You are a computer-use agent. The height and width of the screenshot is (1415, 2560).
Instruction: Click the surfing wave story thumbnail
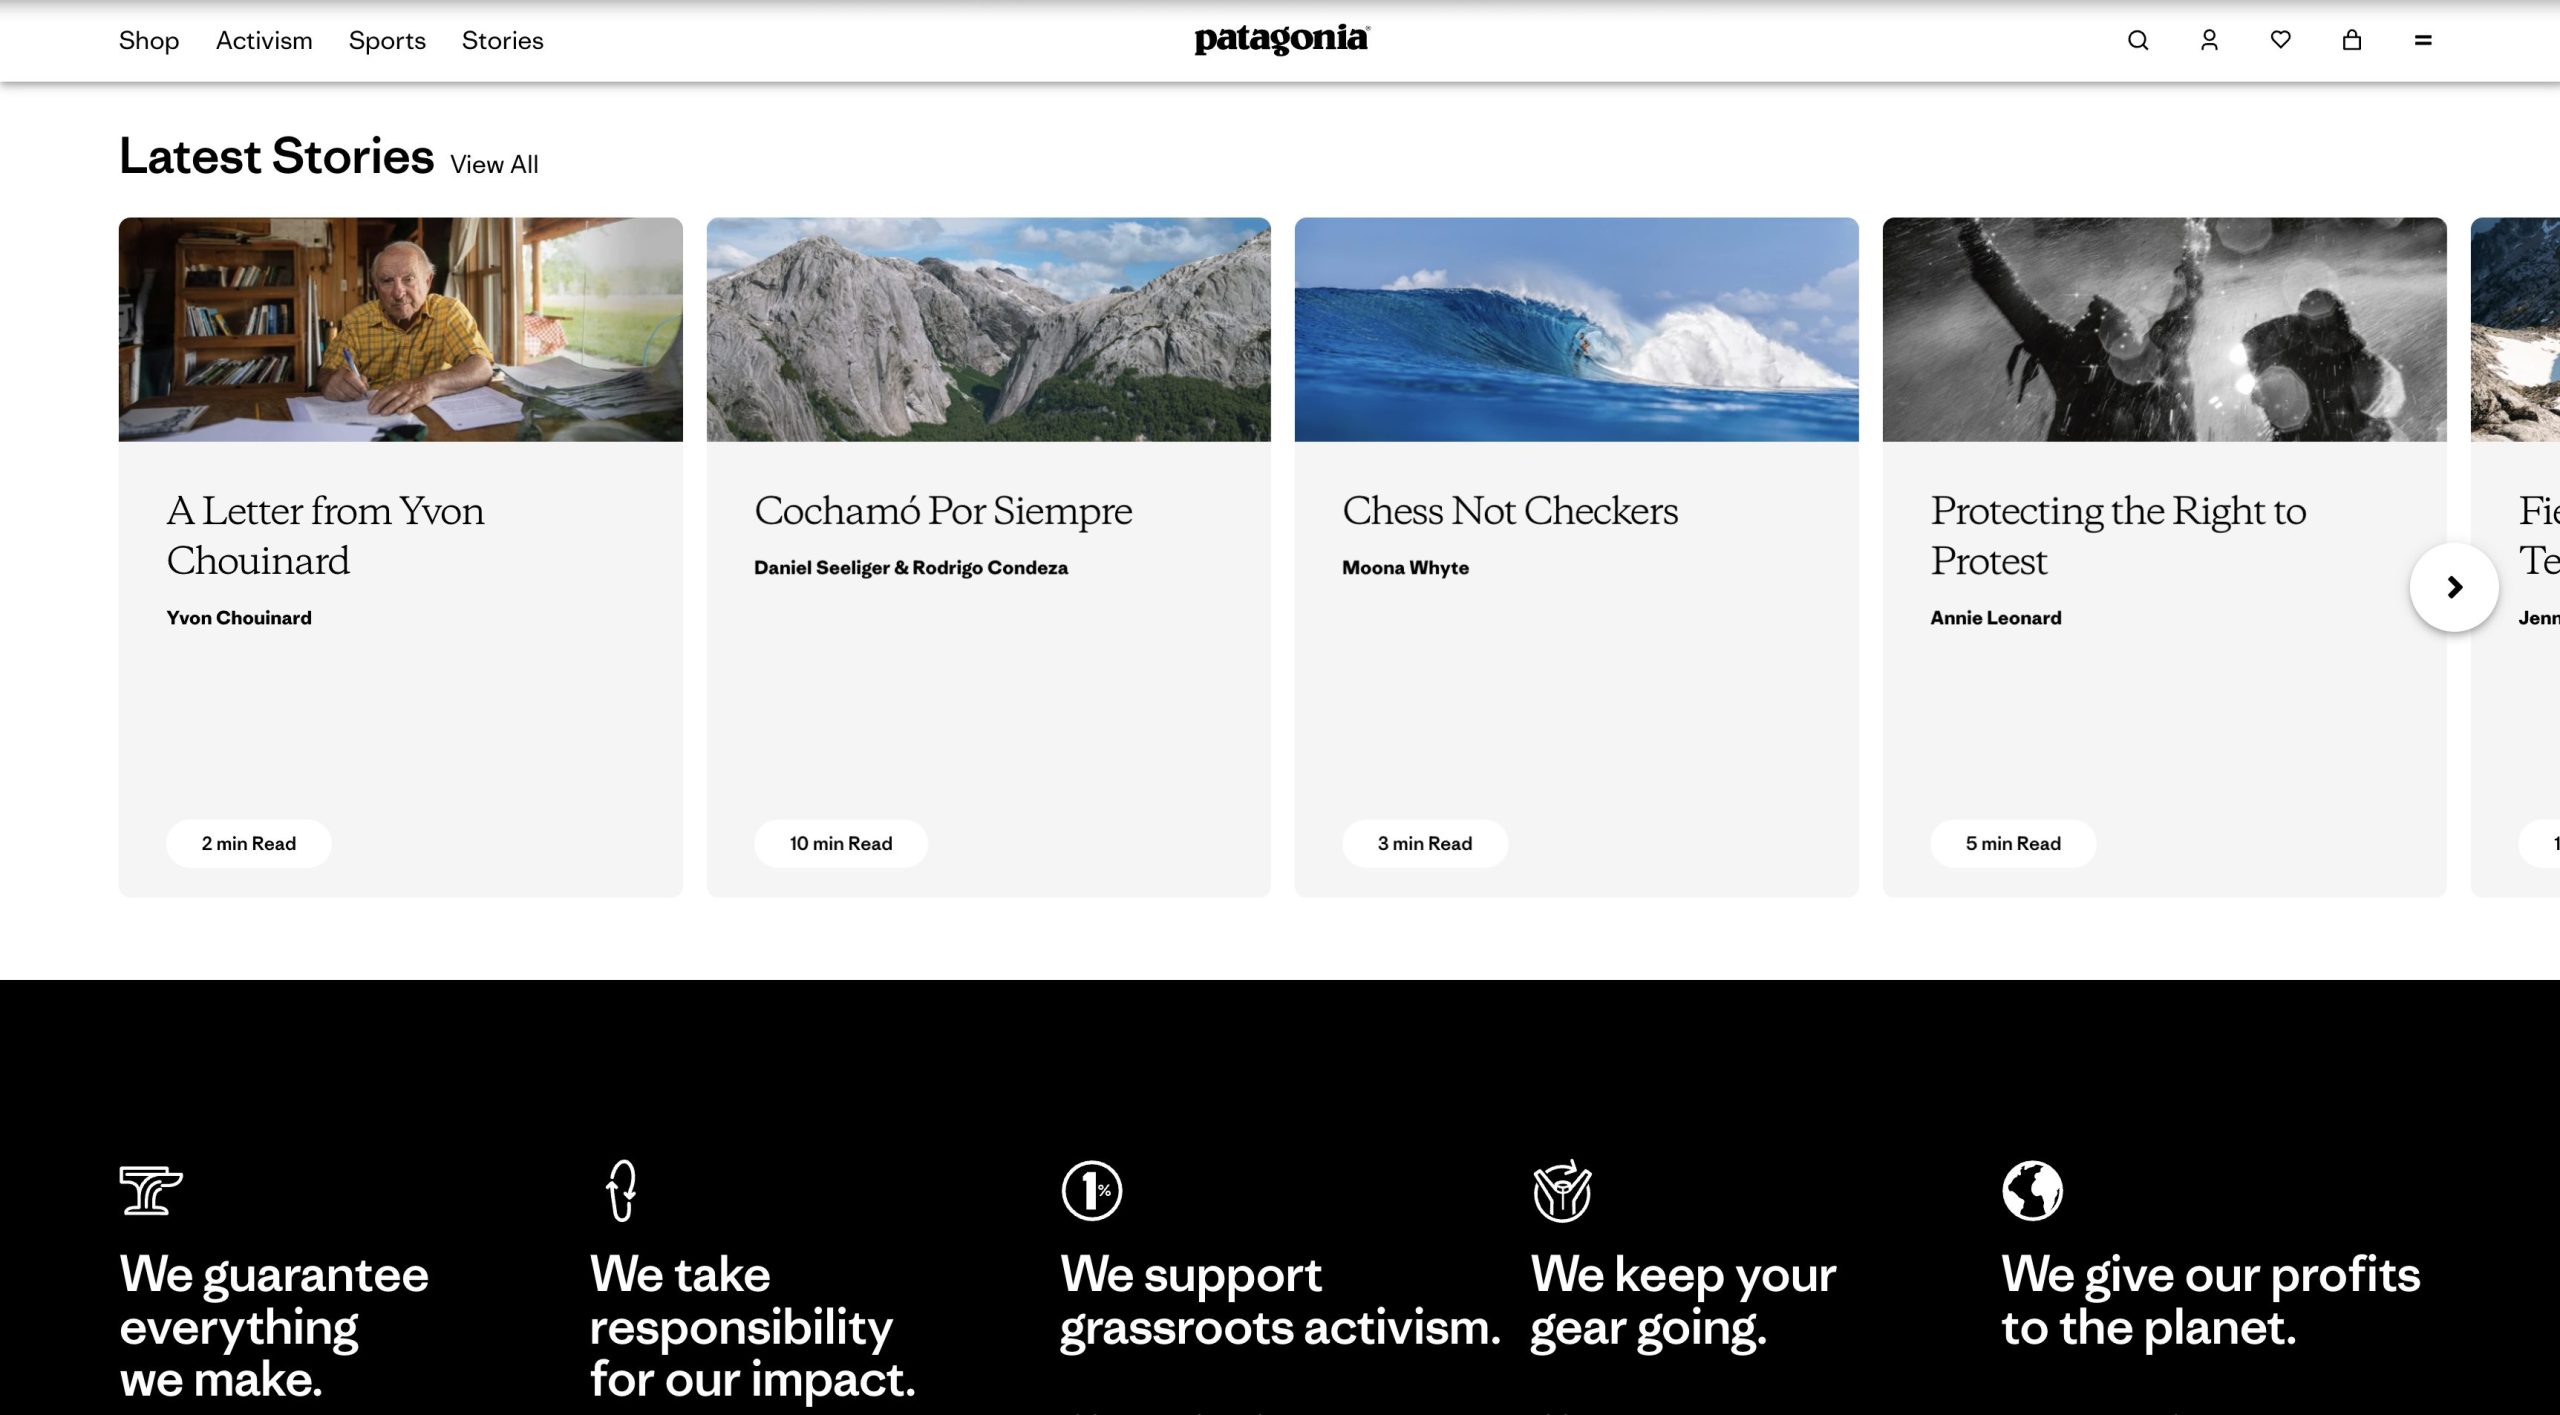tap(1576, 329)
